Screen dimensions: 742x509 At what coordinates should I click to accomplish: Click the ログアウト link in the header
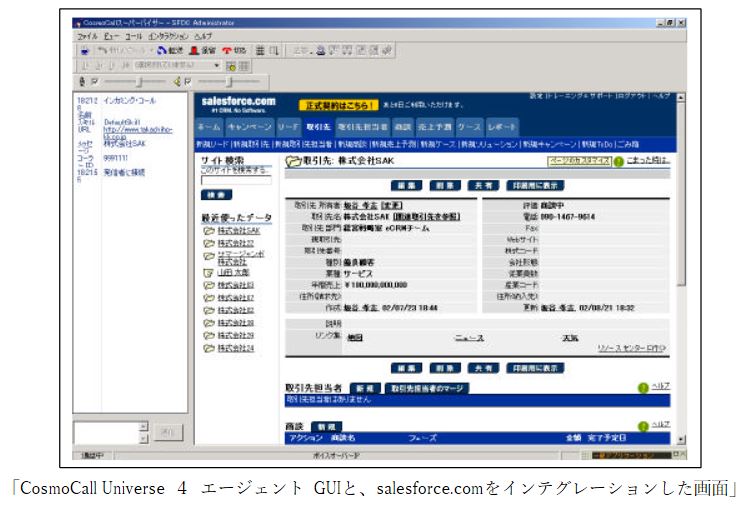click(632, 96)
